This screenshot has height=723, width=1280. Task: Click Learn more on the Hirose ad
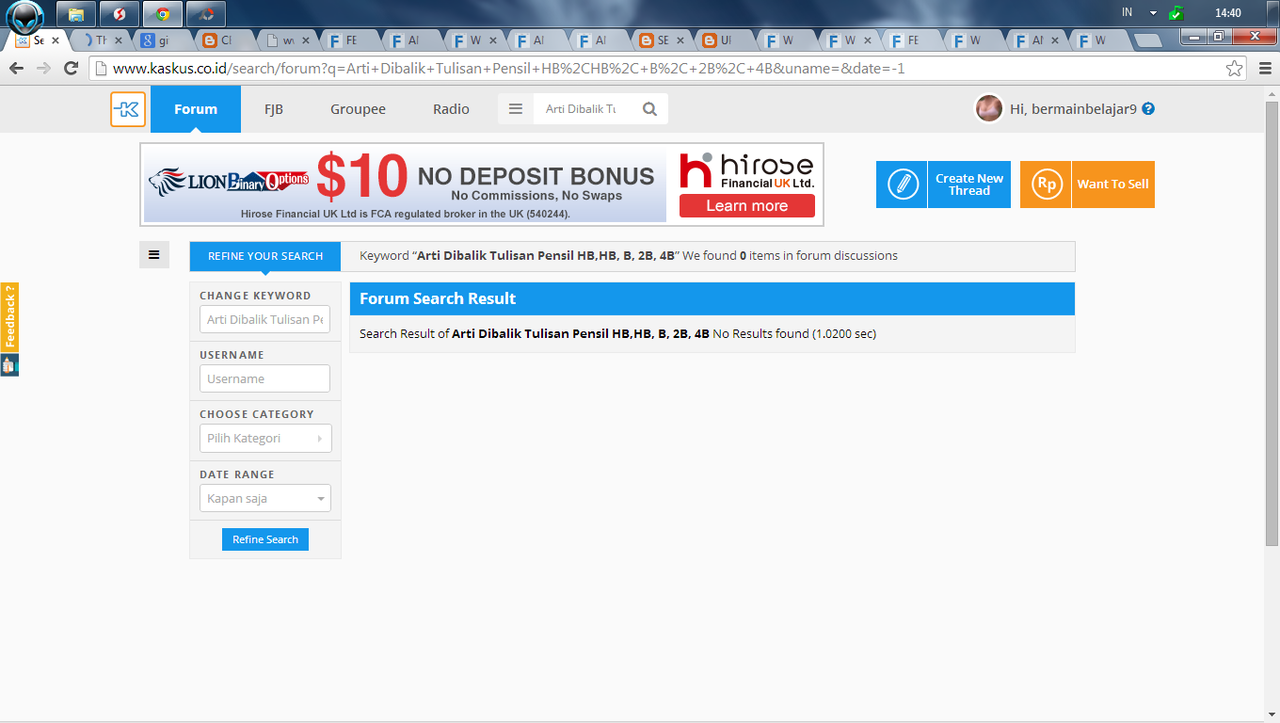click(x=747, y=206)
